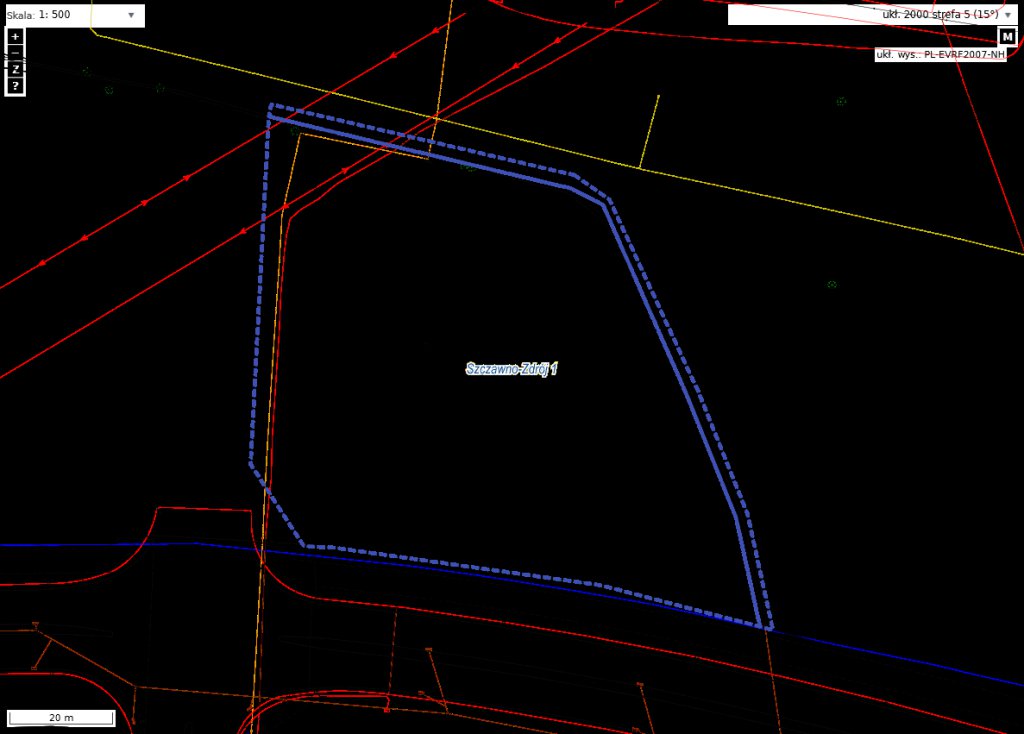
Task: Click the dashed boundary corner touching the blue line
Action: (768, 629)
